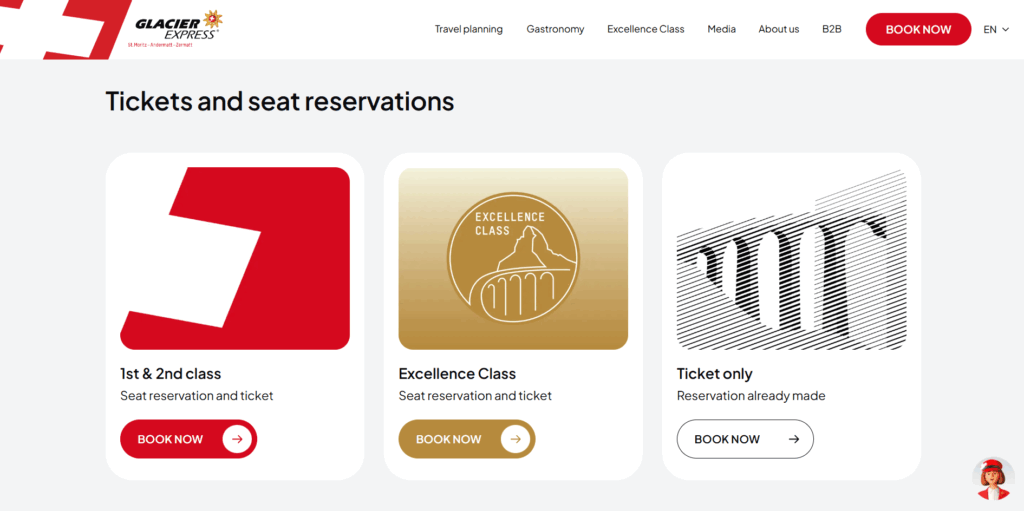
Task: Navigate to the B2B section
Action: (x=832, y=29)
